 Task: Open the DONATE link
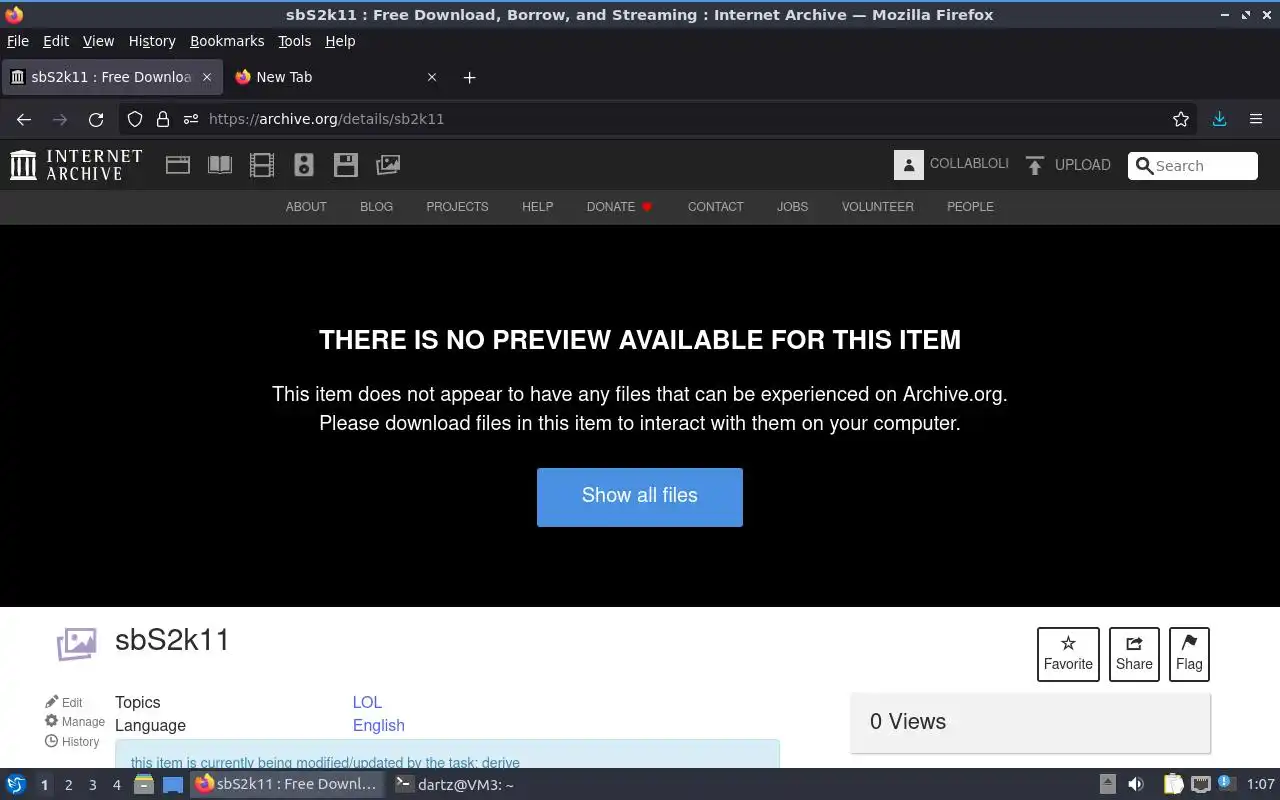(x=619, y=207)
